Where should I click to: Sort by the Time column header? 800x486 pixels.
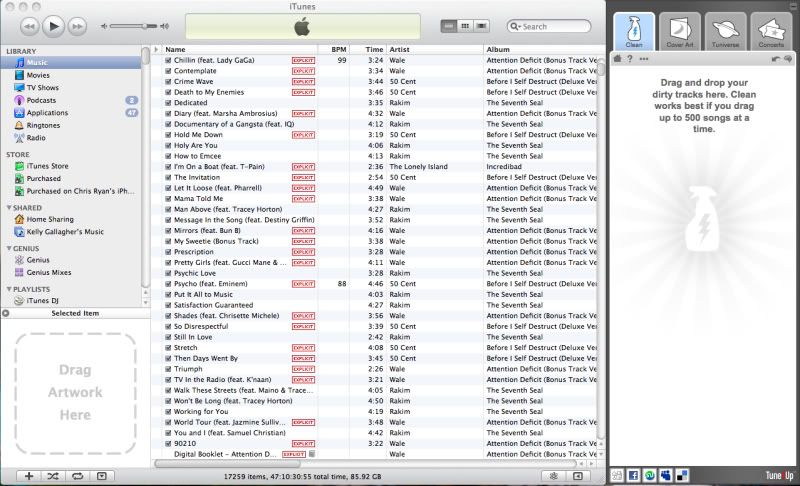(368, 49)
